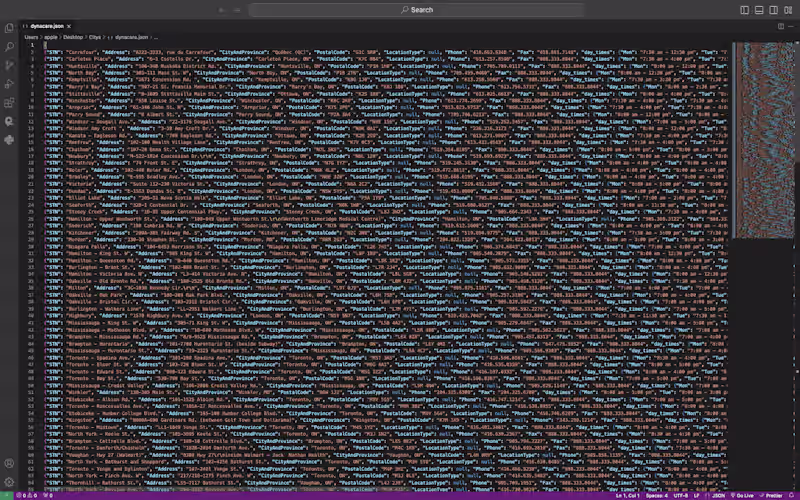800x500 pixels.
Task: Change indentation via Spaces: 4
Action: (657, 495)
